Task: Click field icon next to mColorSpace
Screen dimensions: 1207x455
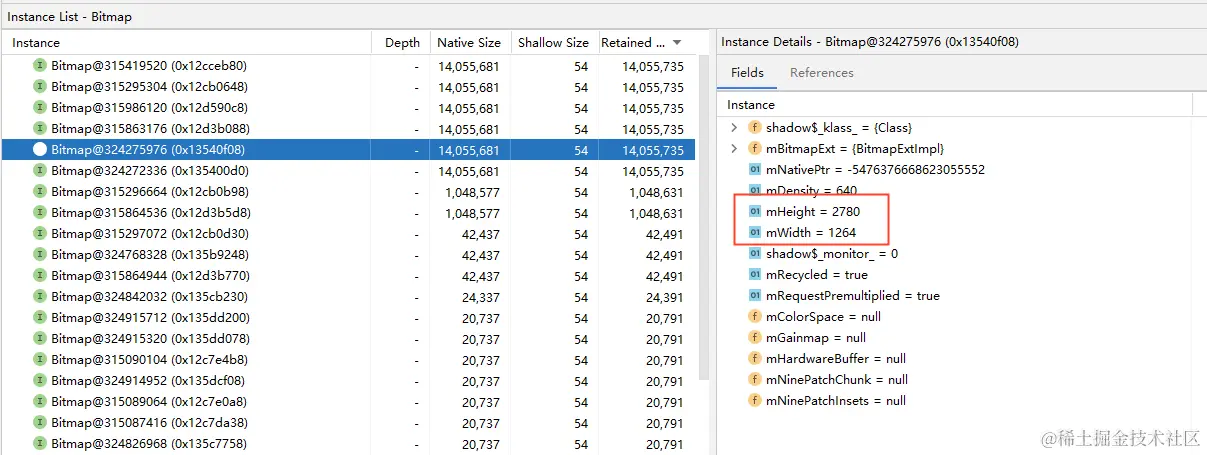Action: [755, 317]
